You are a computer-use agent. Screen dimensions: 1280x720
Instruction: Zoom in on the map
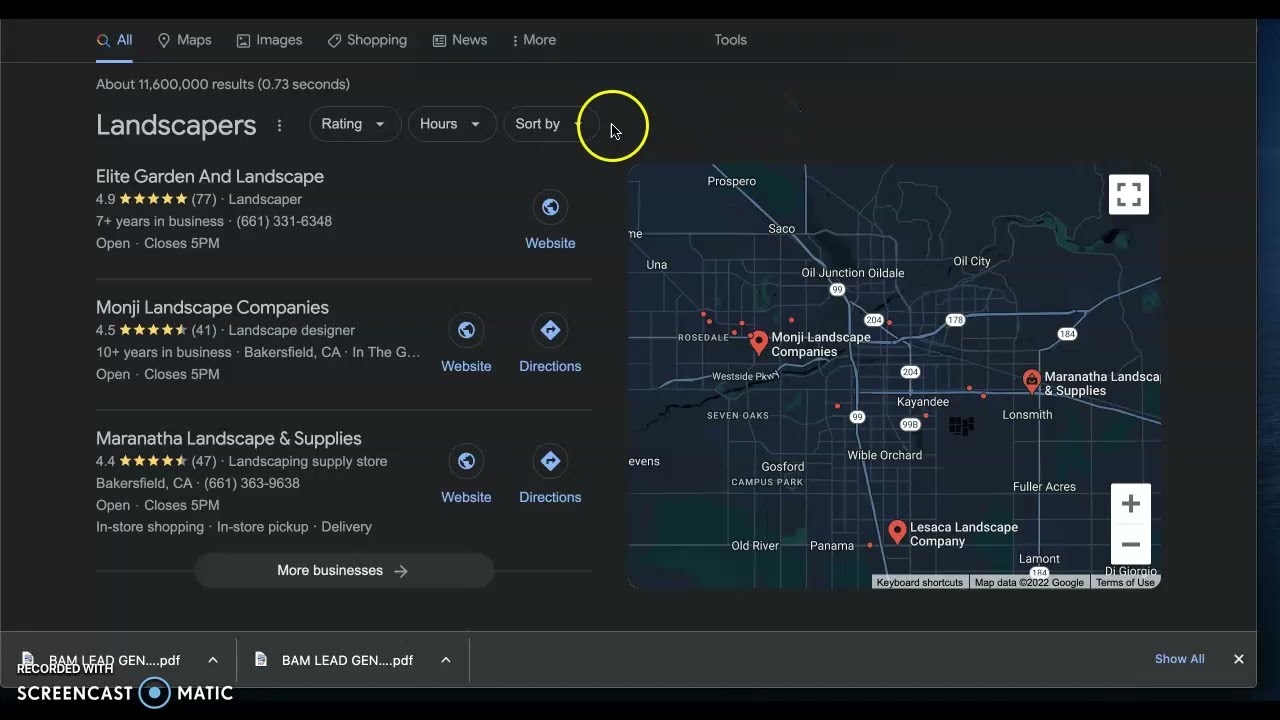pos(1130,504)
